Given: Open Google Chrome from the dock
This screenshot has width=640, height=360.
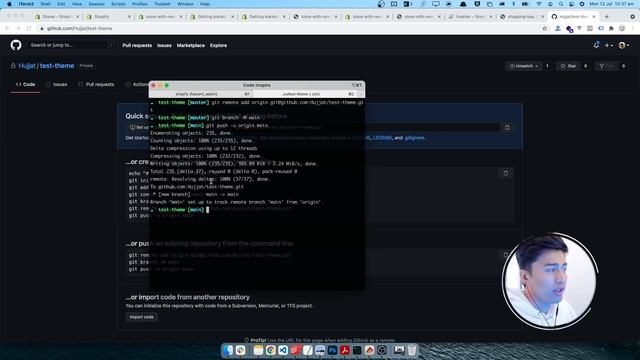Looking at the screenshot, I should tap(270, 350).
